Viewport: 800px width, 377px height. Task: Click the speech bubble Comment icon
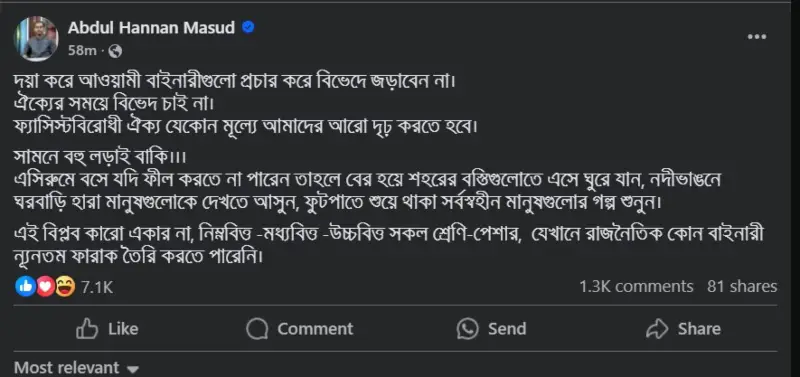click(x=257, y=329)
